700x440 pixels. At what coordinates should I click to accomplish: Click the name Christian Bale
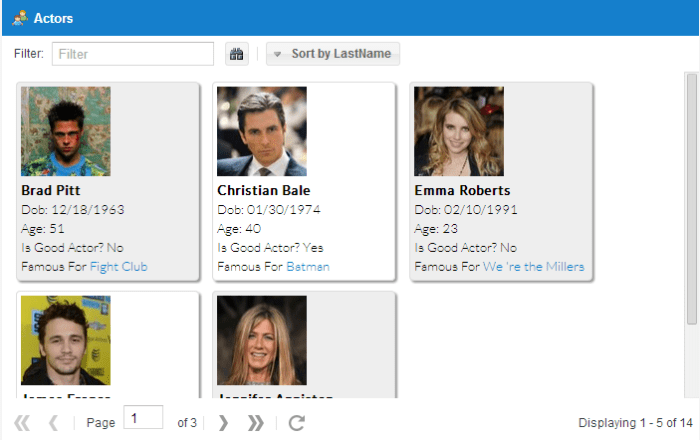pyautogui.click(x=263, y=191)
